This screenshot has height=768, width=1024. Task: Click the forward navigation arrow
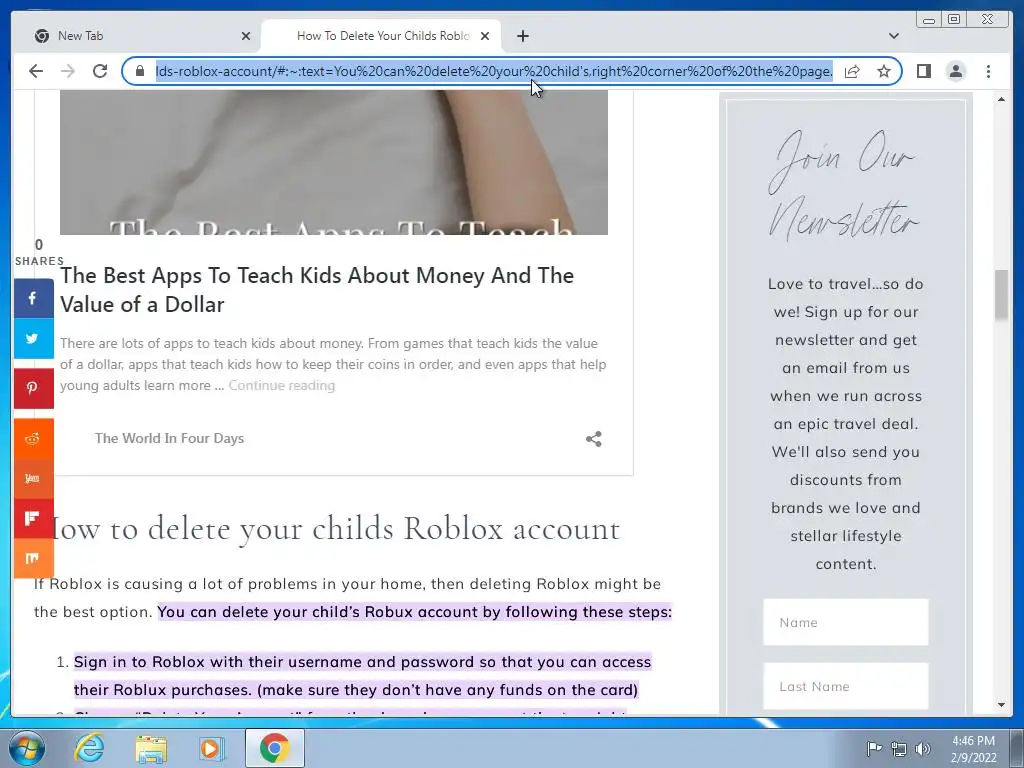coord(68,71)
